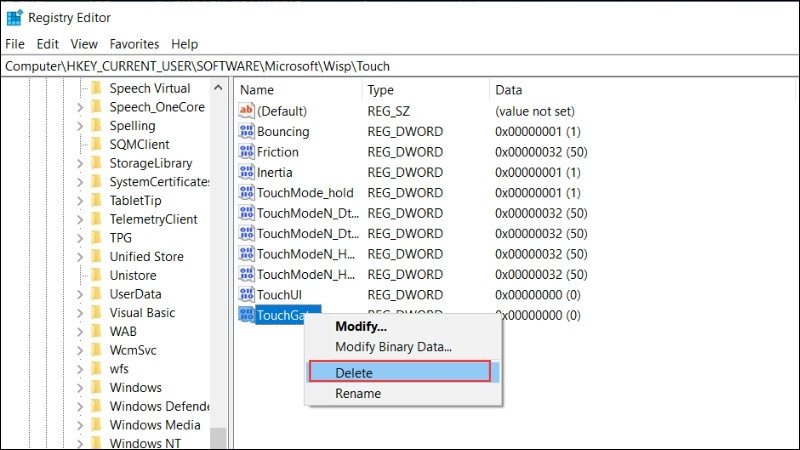Screen dimensions: 800x450
Task: Open the Favorites menu
Action: (x=134, y=44)
